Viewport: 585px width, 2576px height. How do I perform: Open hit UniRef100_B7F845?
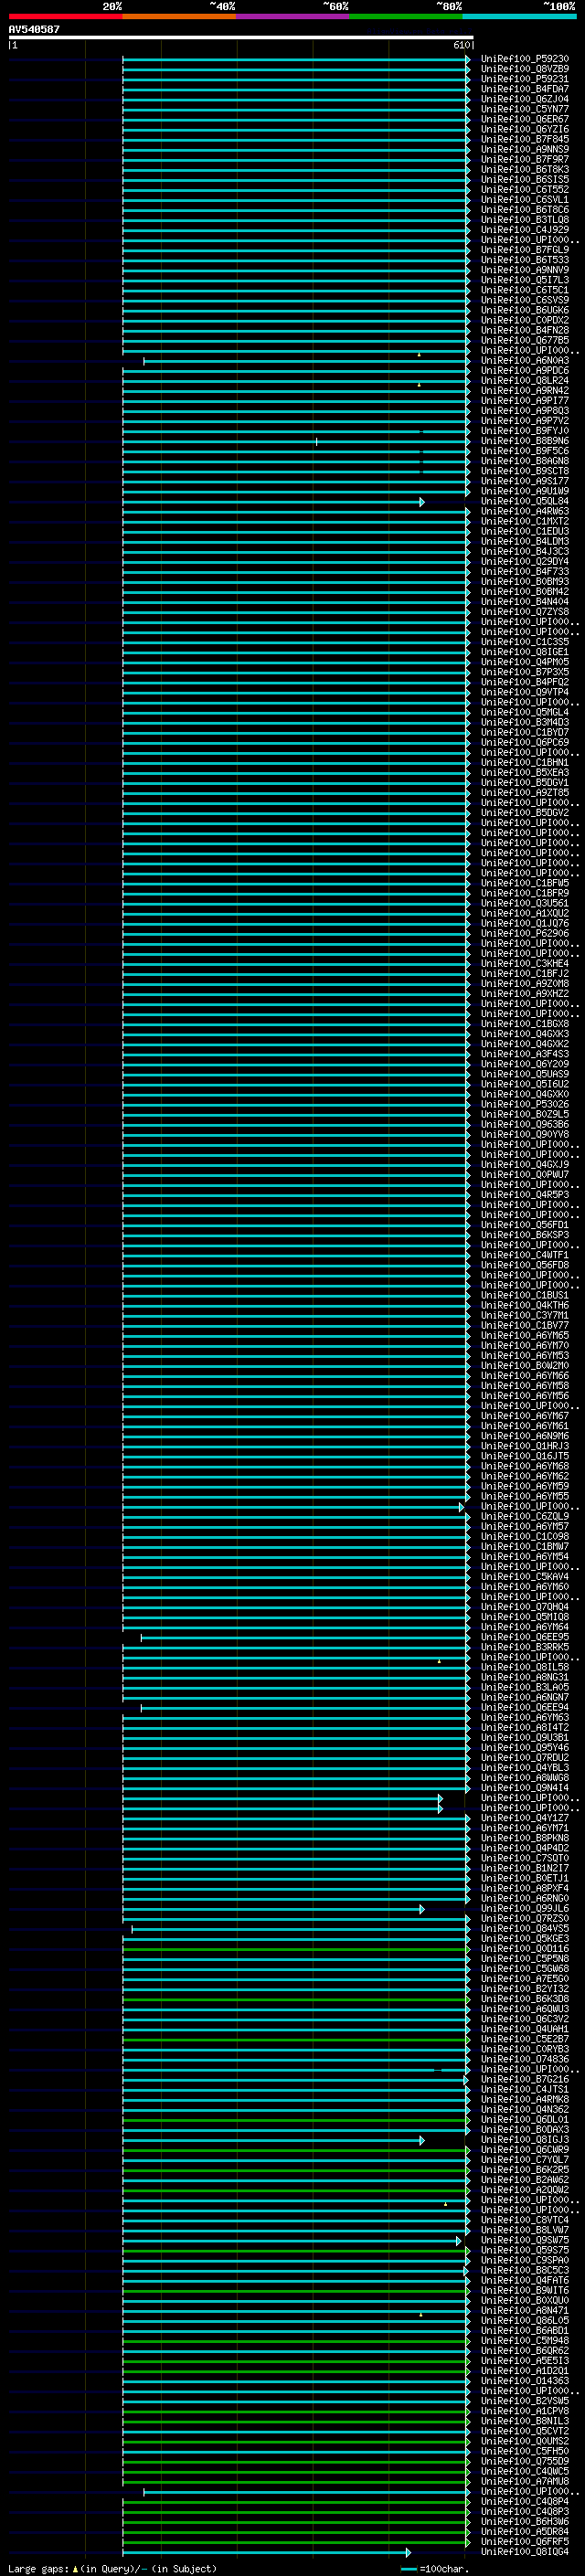point(525,139)
